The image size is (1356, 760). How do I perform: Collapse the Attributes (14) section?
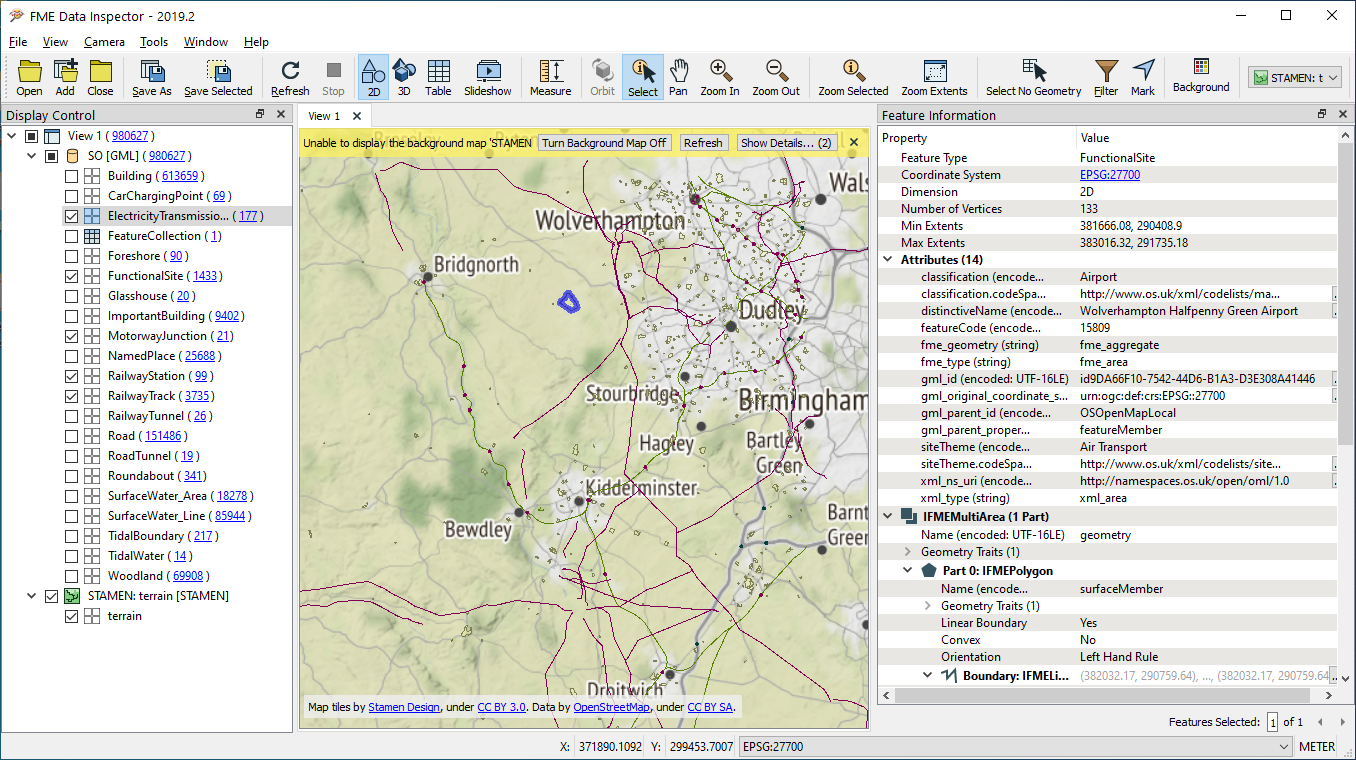888,260
